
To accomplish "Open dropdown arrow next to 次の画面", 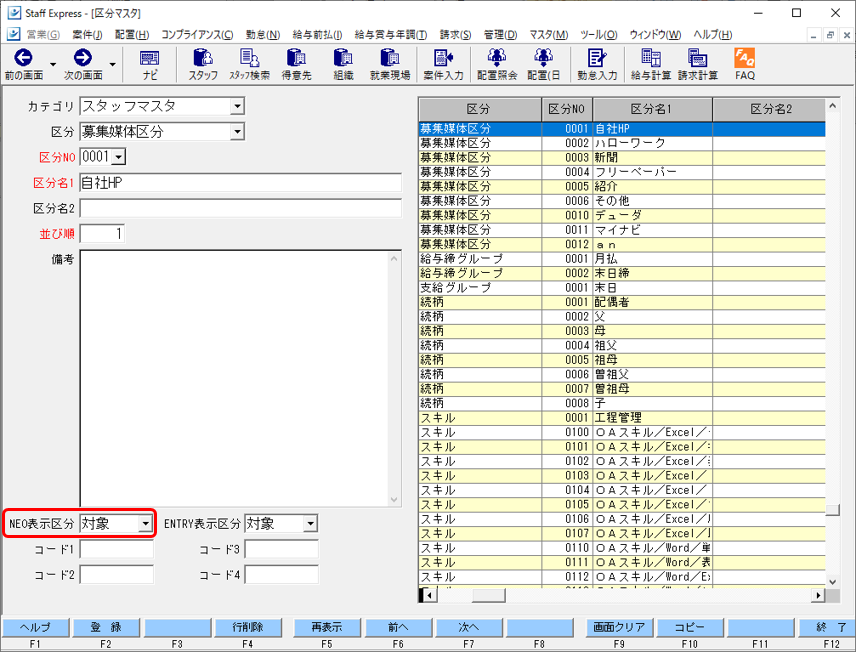I will pyautogui.click(x=112, y=64).
